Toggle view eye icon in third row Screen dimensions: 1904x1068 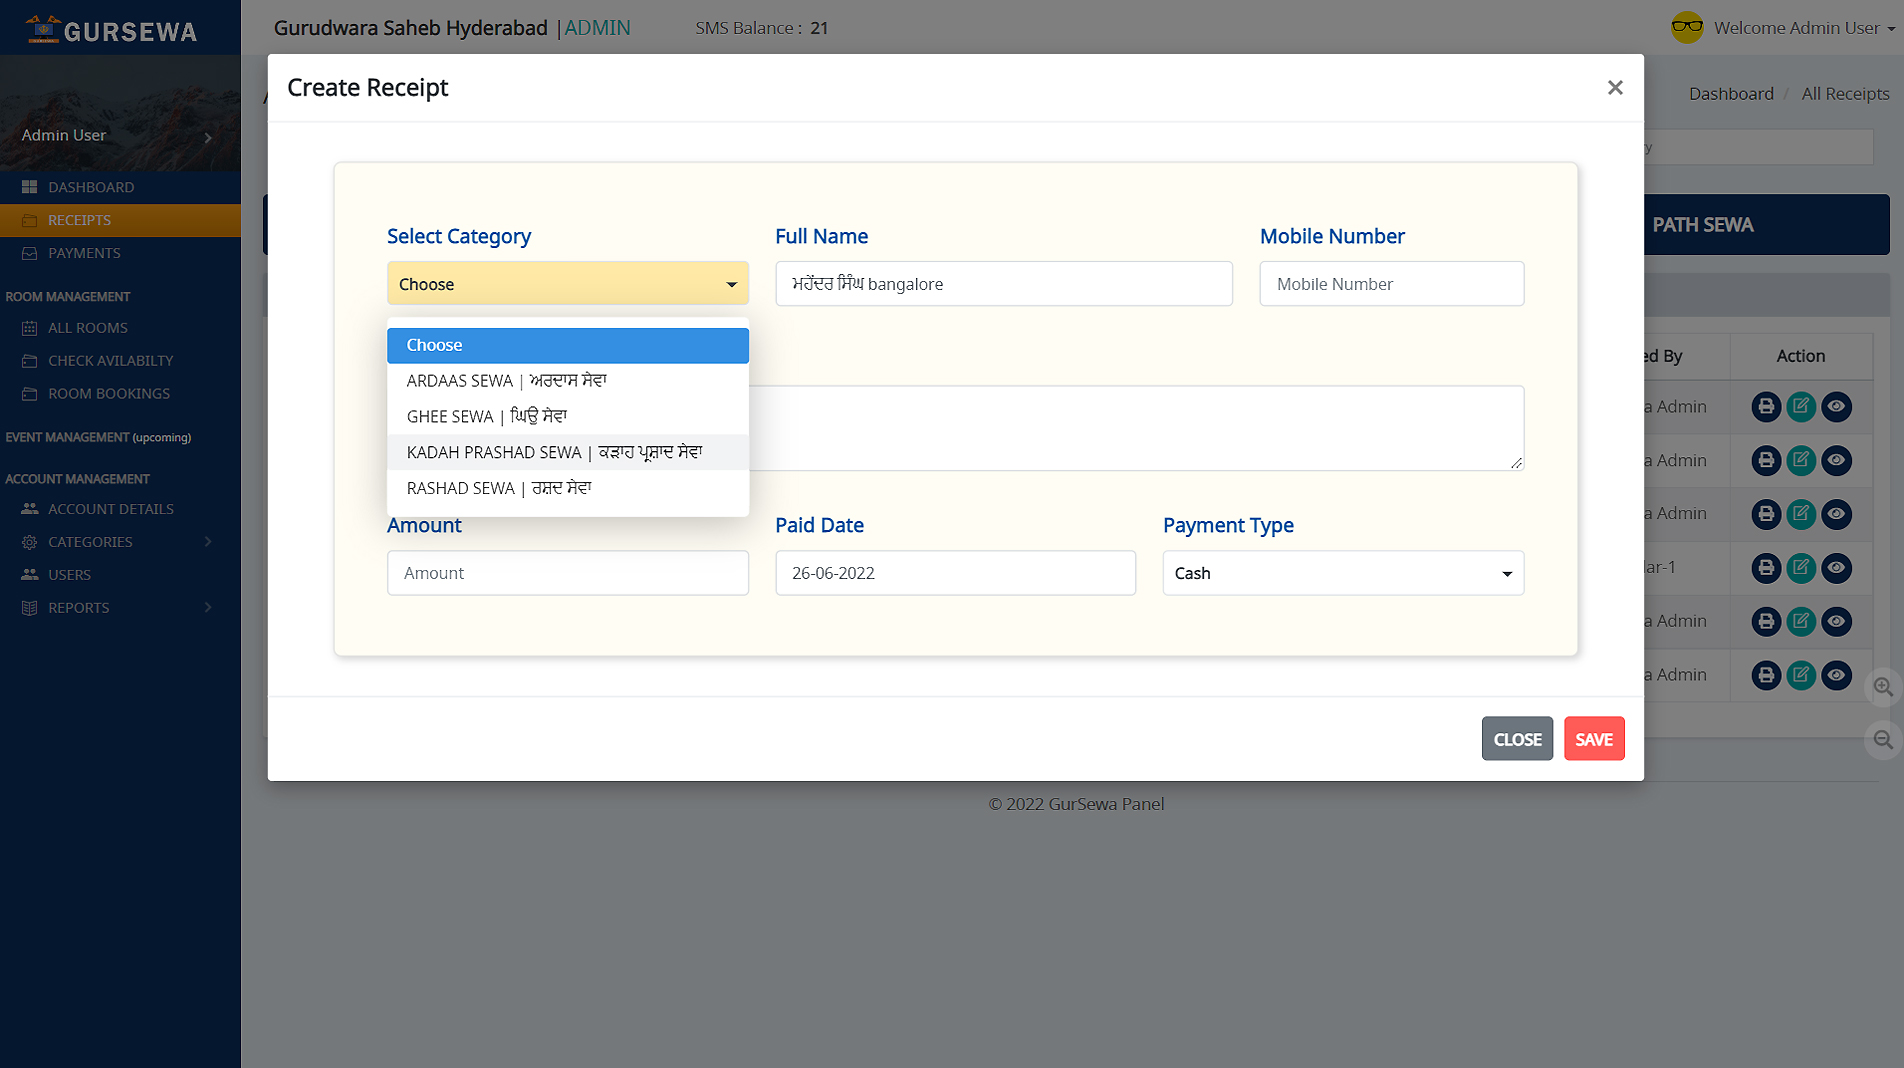point(1836,514)
